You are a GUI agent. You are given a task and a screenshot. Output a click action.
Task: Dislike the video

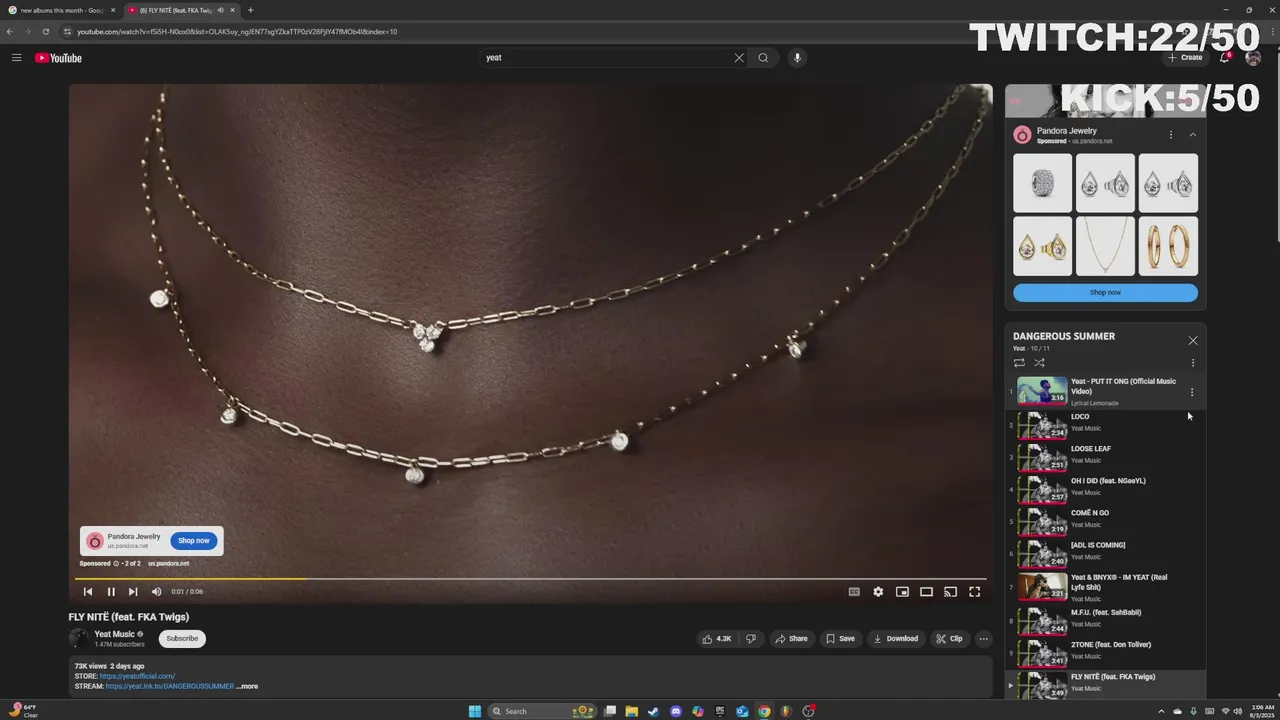pos(751,638)
